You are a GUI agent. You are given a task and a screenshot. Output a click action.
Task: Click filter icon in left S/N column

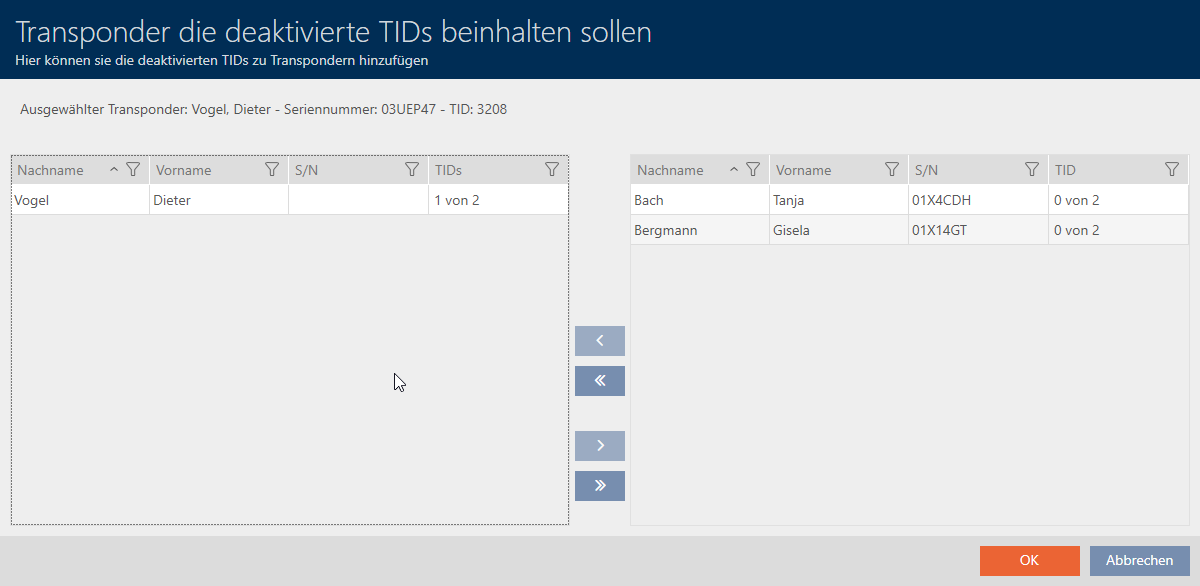(x=411, y=170)
